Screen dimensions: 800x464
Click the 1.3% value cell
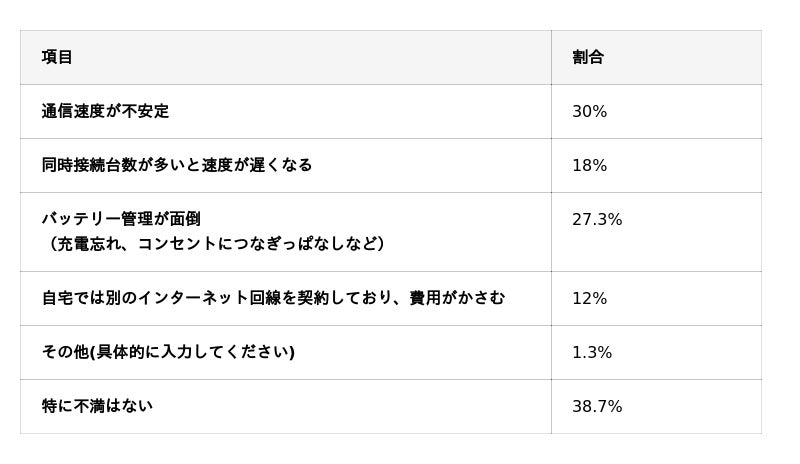click(x=592, y=352)
